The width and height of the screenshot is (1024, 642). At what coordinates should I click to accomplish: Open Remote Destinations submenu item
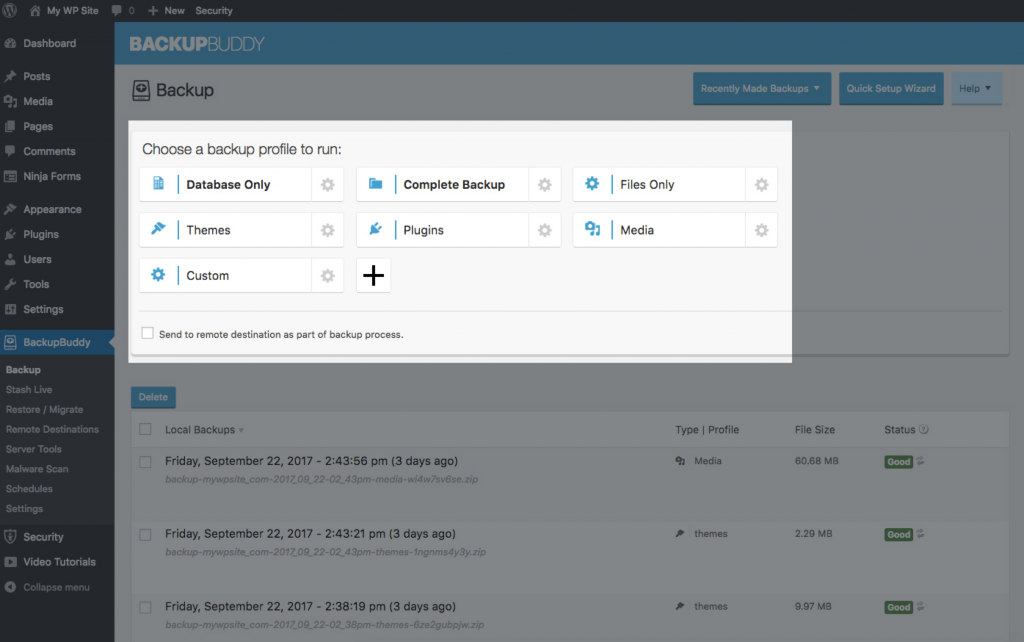coord(52,429)
